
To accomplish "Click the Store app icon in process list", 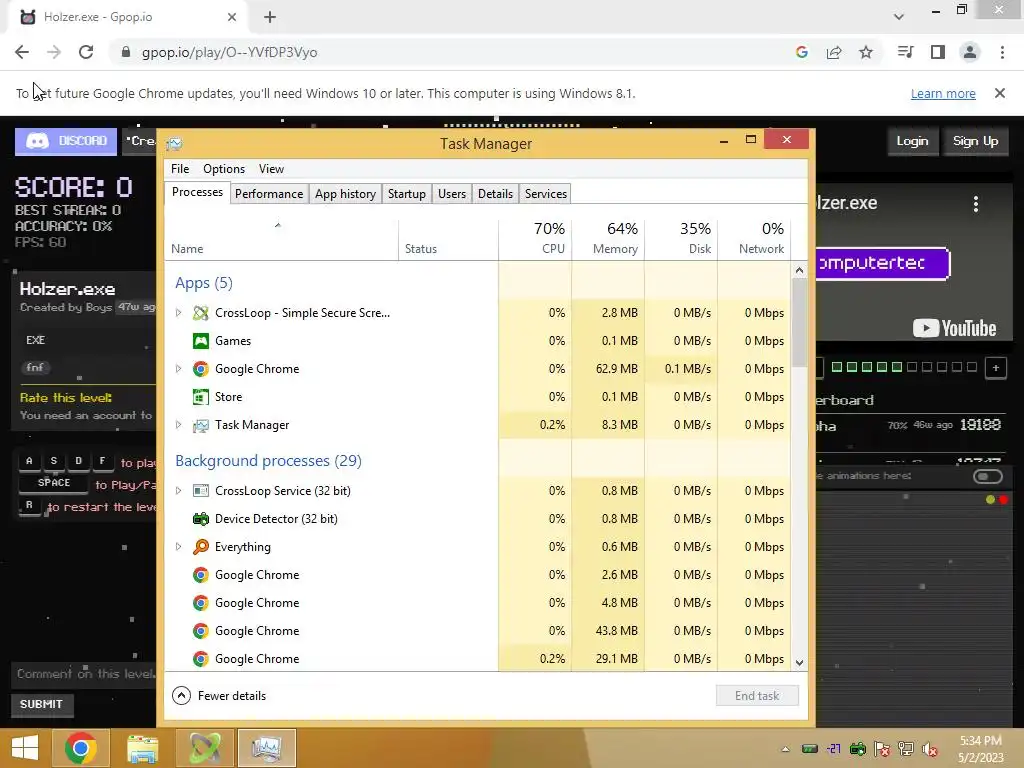I will click(x=200, y=397).
